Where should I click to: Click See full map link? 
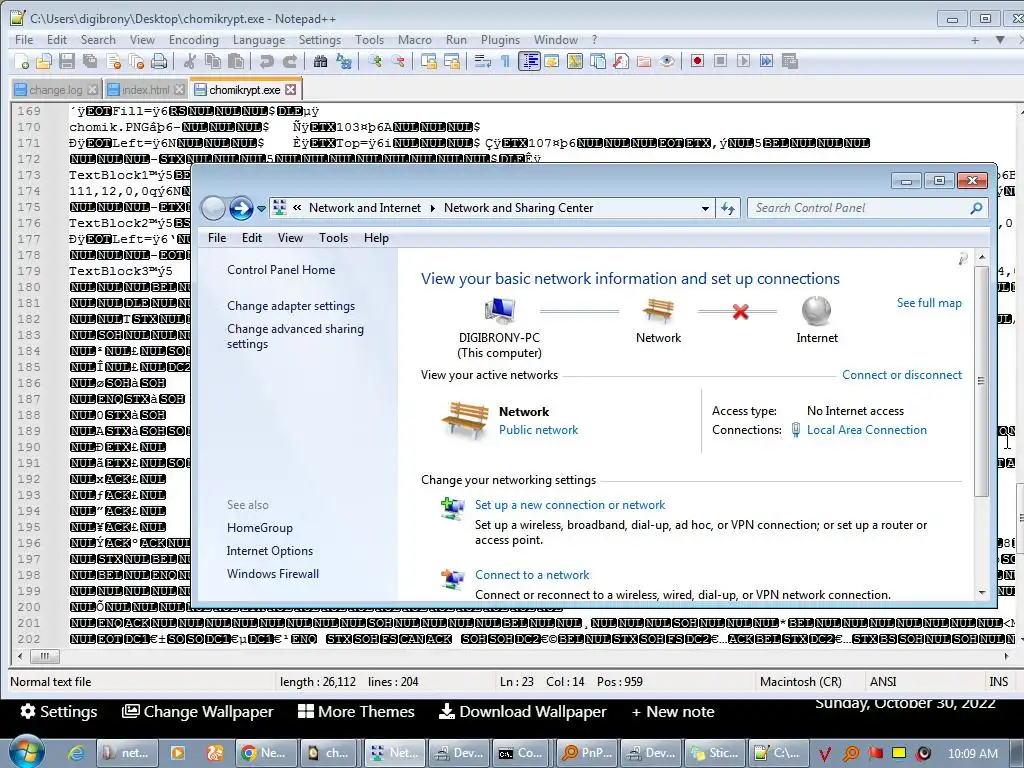[x=929, y=303]
